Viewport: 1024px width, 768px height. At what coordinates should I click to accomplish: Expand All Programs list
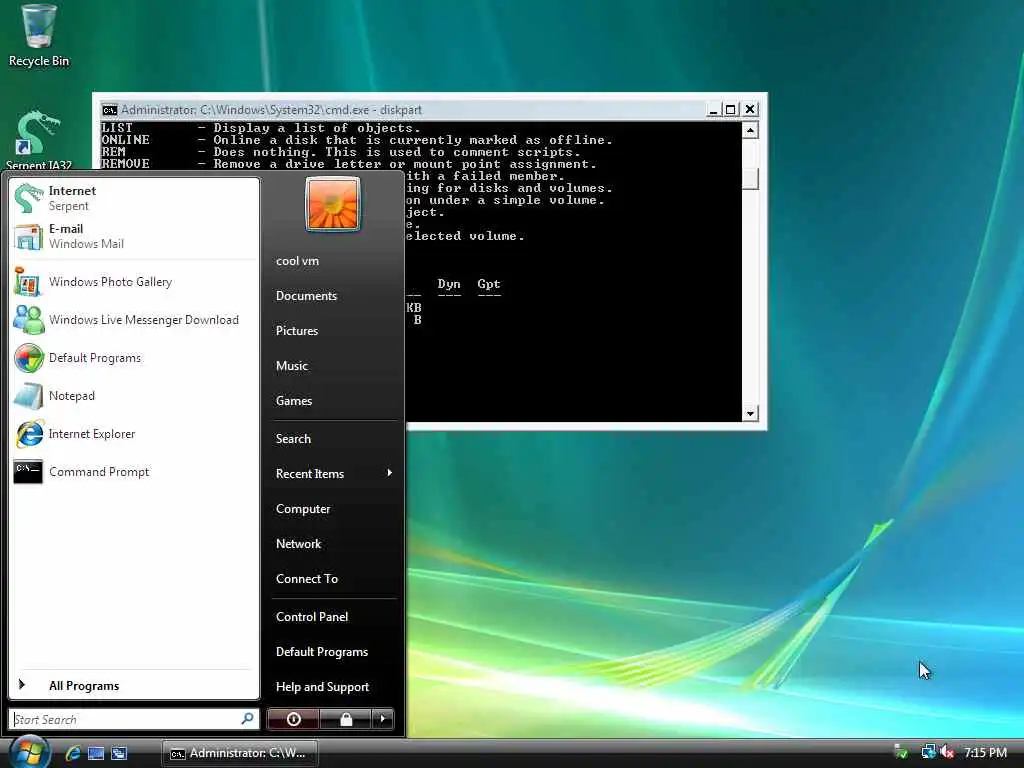[134, 686]
